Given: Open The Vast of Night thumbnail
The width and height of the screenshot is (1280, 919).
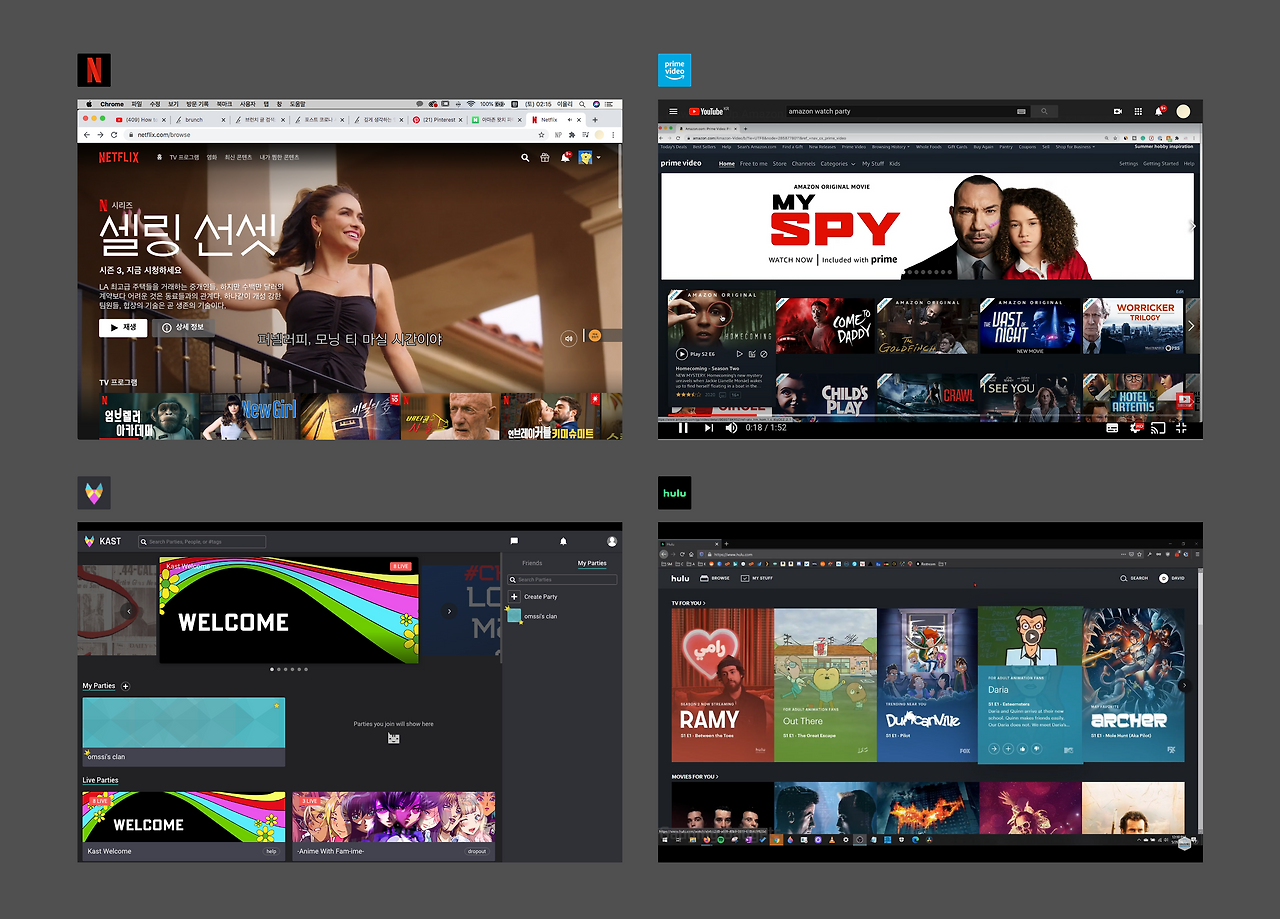Looking at the screenshot, I should tap(1029, 325).
